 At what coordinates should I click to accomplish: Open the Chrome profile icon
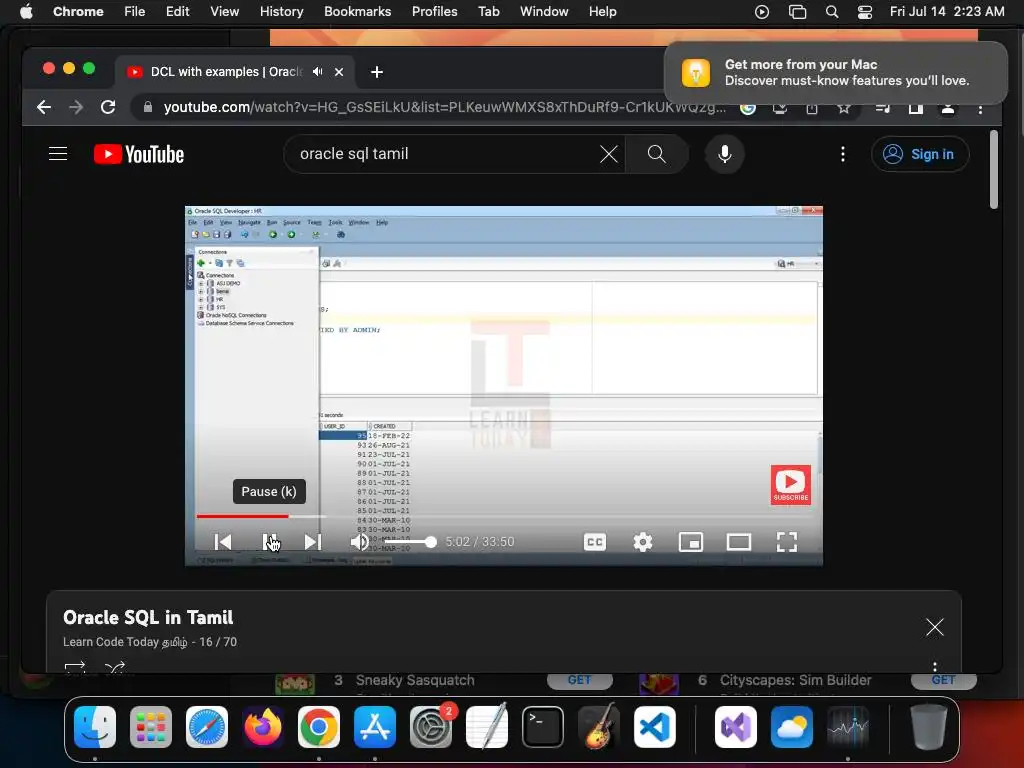pos(948,109)
